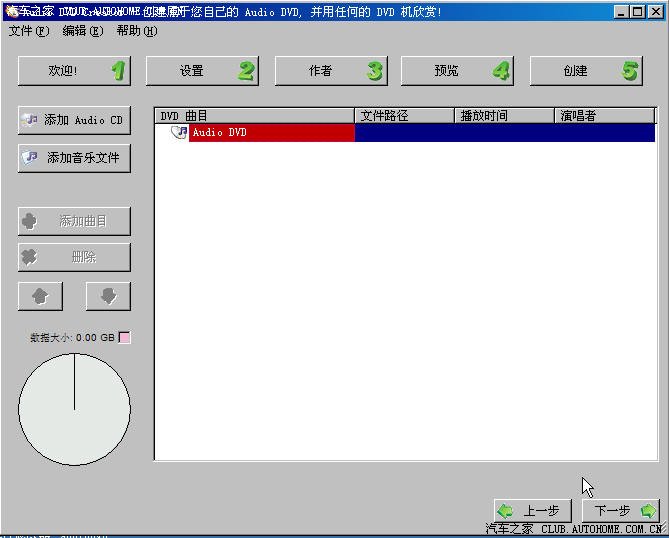
Task: Switch to step 4 预览 tab
Action: tap(457, 71)
